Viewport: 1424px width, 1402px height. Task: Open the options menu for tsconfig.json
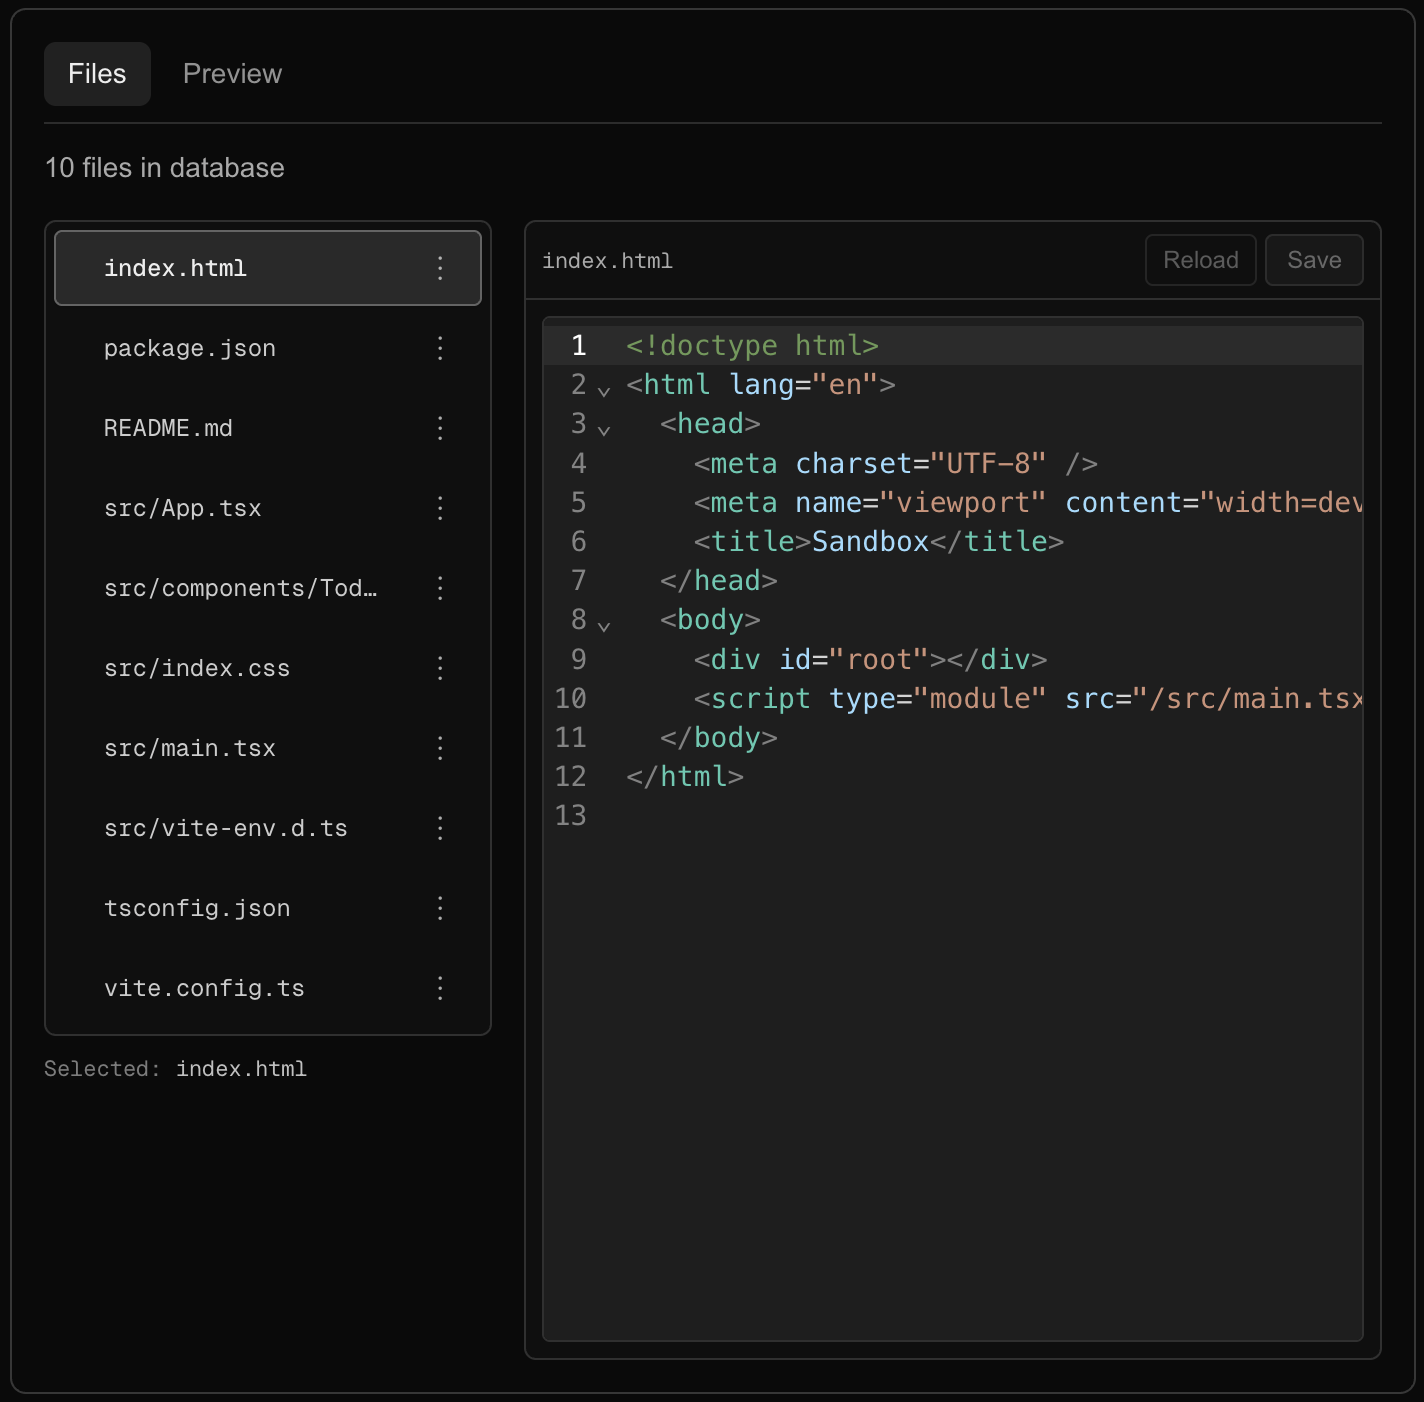tap(440, 907)
